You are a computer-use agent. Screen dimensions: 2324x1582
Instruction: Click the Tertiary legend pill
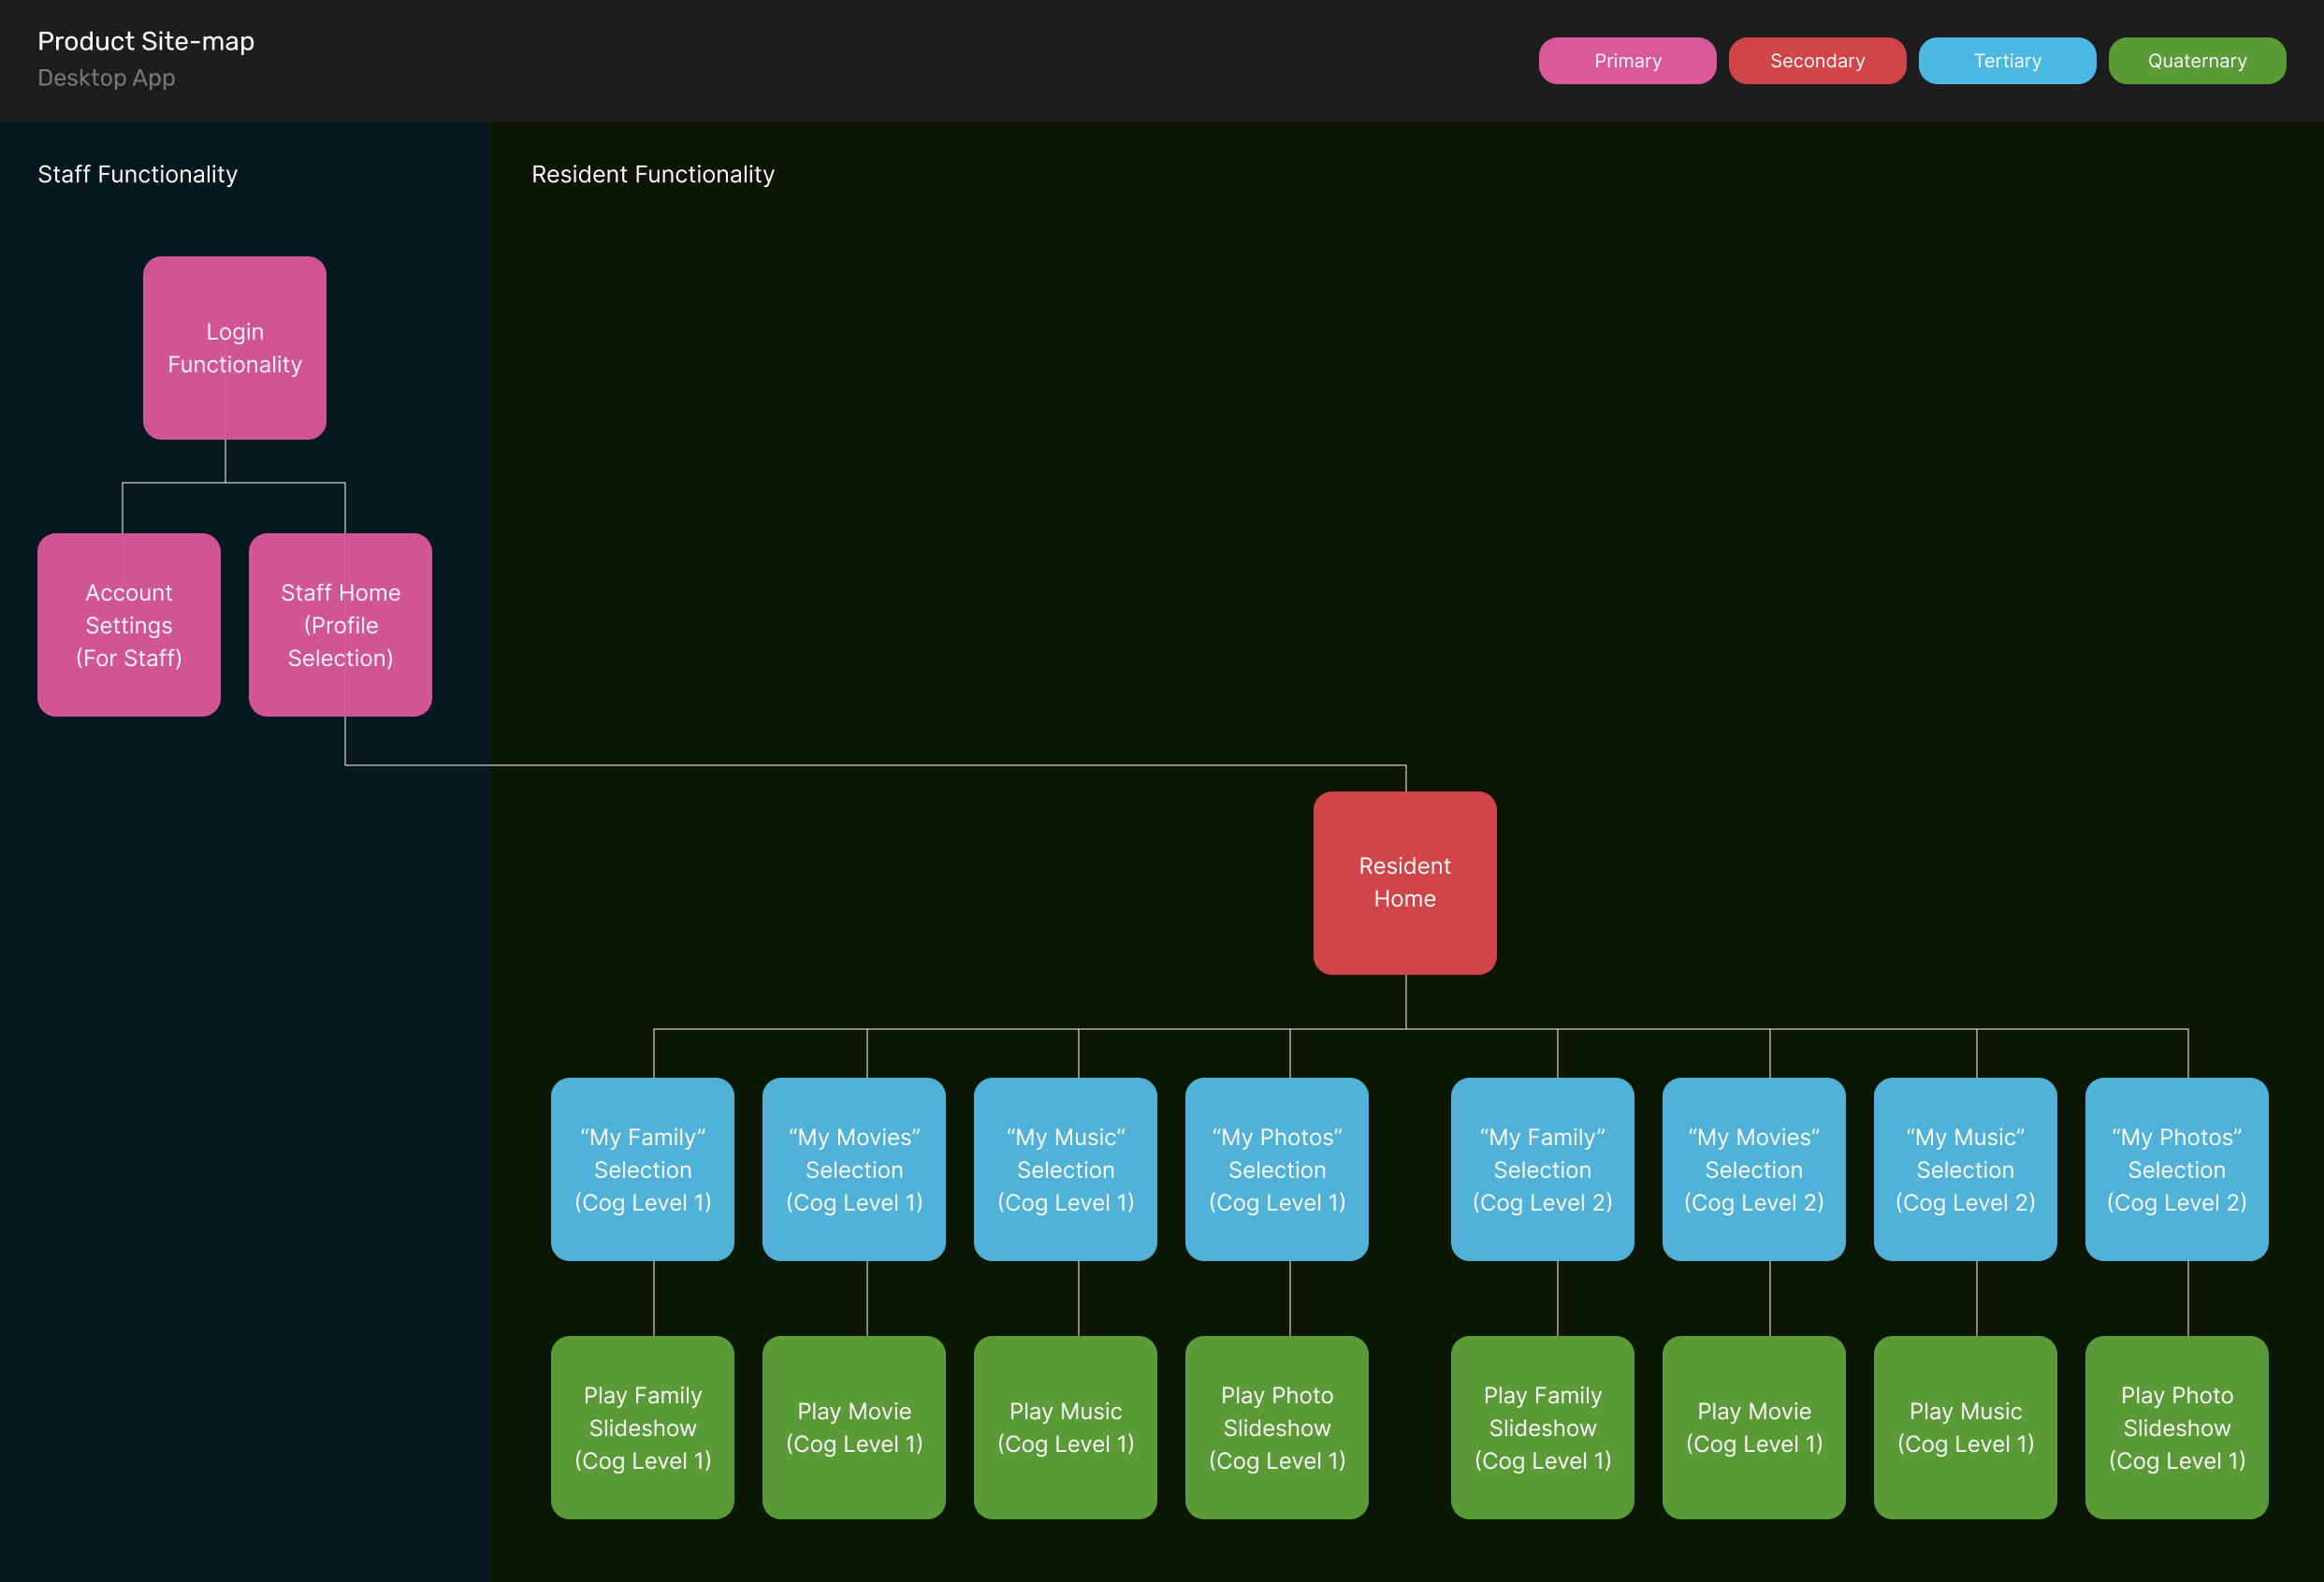click(2006, 61)
